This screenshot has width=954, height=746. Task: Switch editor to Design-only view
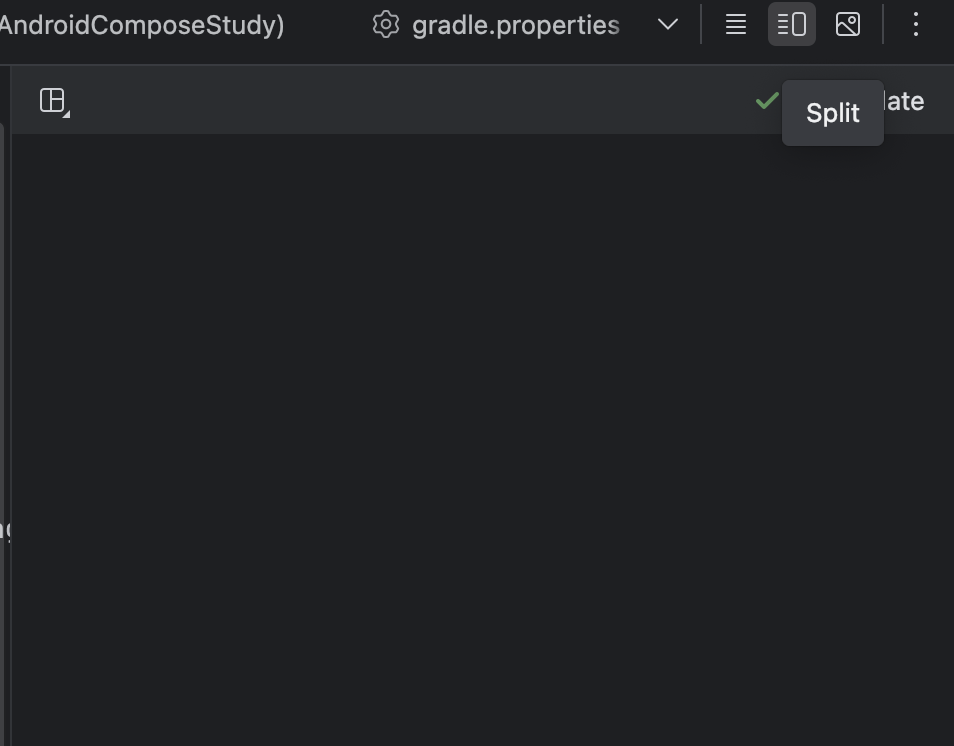click(x=848, y=24)
